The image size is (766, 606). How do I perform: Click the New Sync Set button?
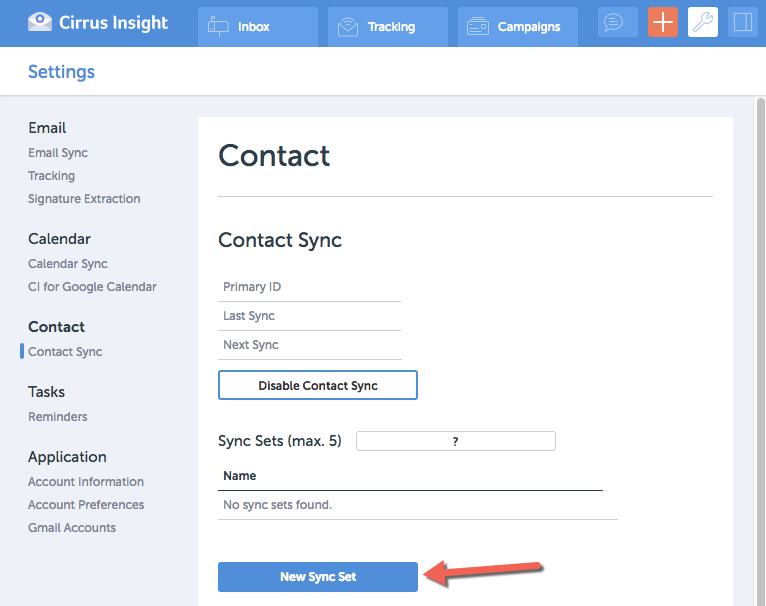(318, 577)
